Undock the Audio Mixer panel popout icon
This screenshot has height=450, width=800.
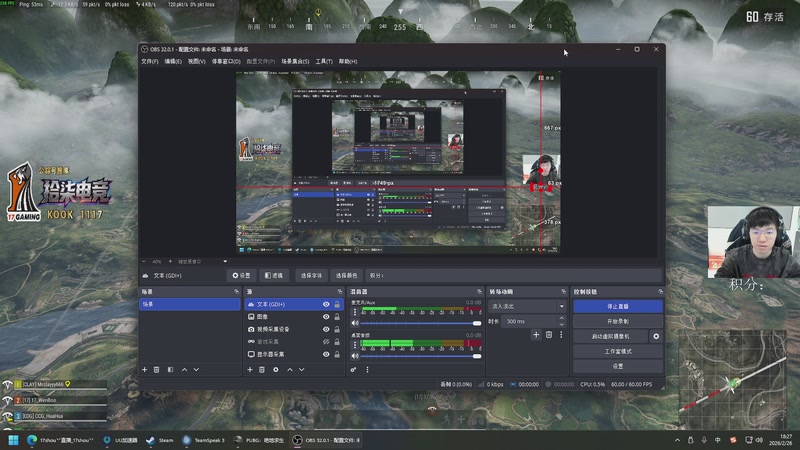click(x=479, y=291)
